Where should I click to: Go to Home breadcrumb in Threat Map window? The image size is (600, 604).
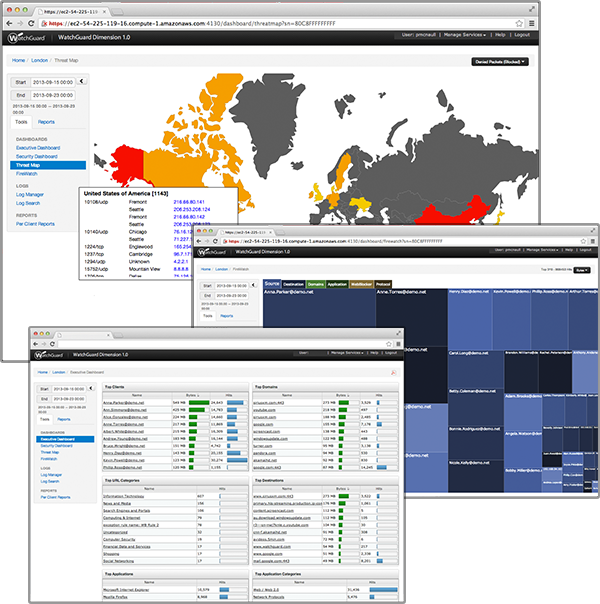(x=18, y=60)
